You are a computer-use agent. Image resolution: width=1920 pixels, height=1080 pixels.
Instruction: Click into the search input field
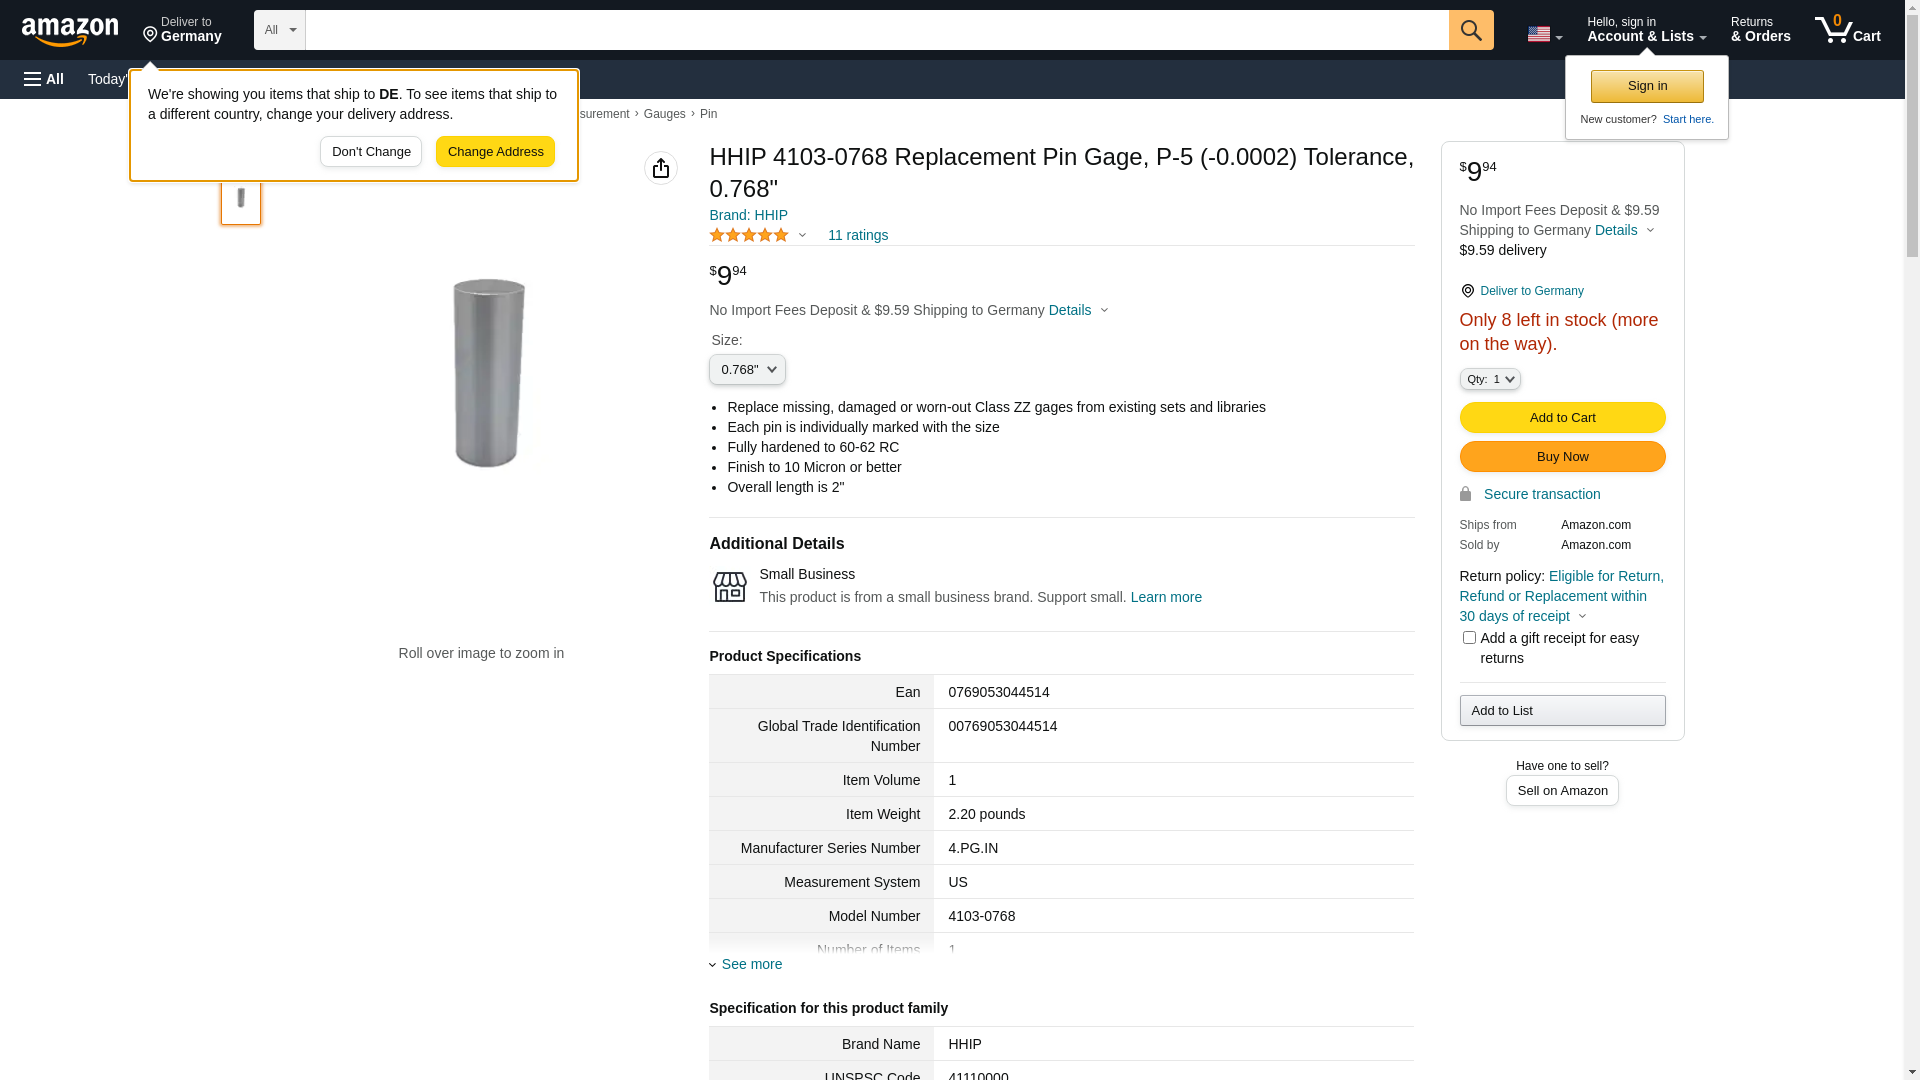pyautogui.click(x=876, y=30)
